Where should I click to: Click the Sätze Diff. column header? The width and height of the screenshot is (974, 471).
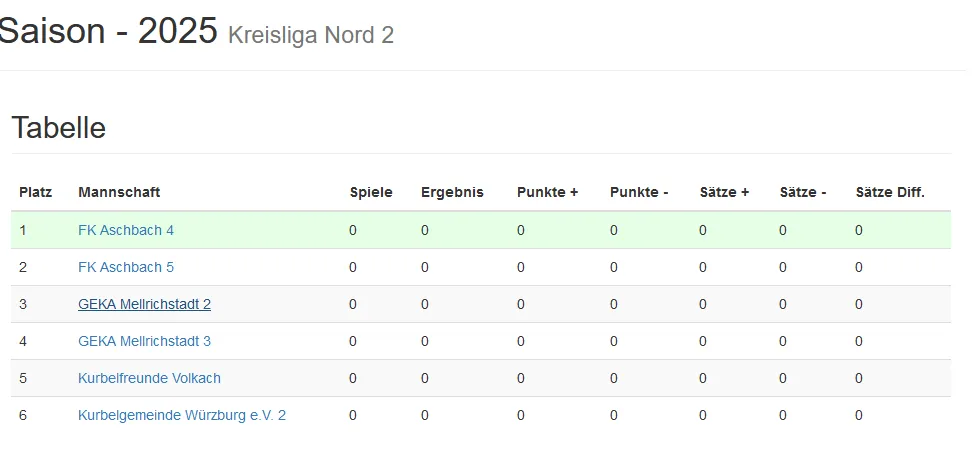point(890,192)
